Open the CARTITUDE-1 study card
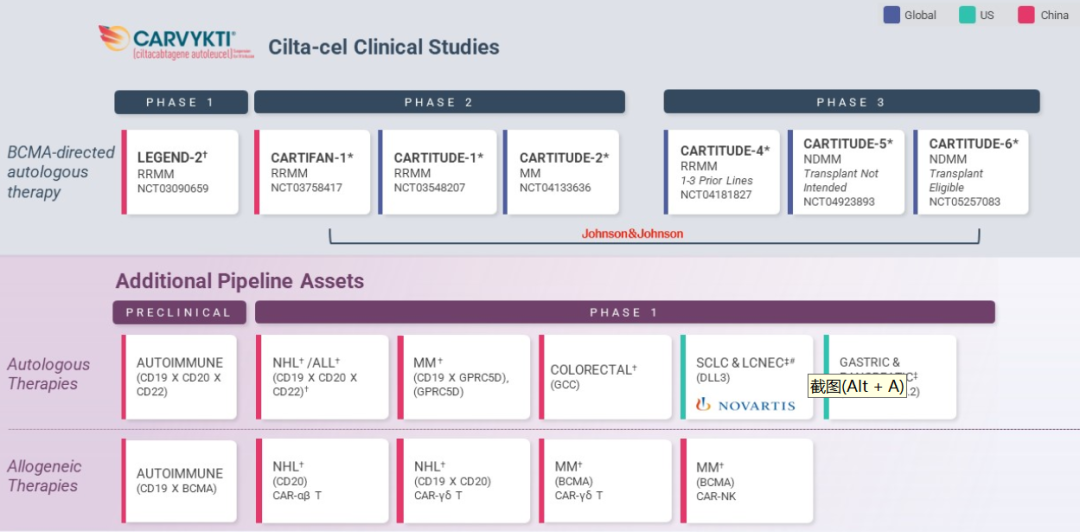 (x=438, y=172)
